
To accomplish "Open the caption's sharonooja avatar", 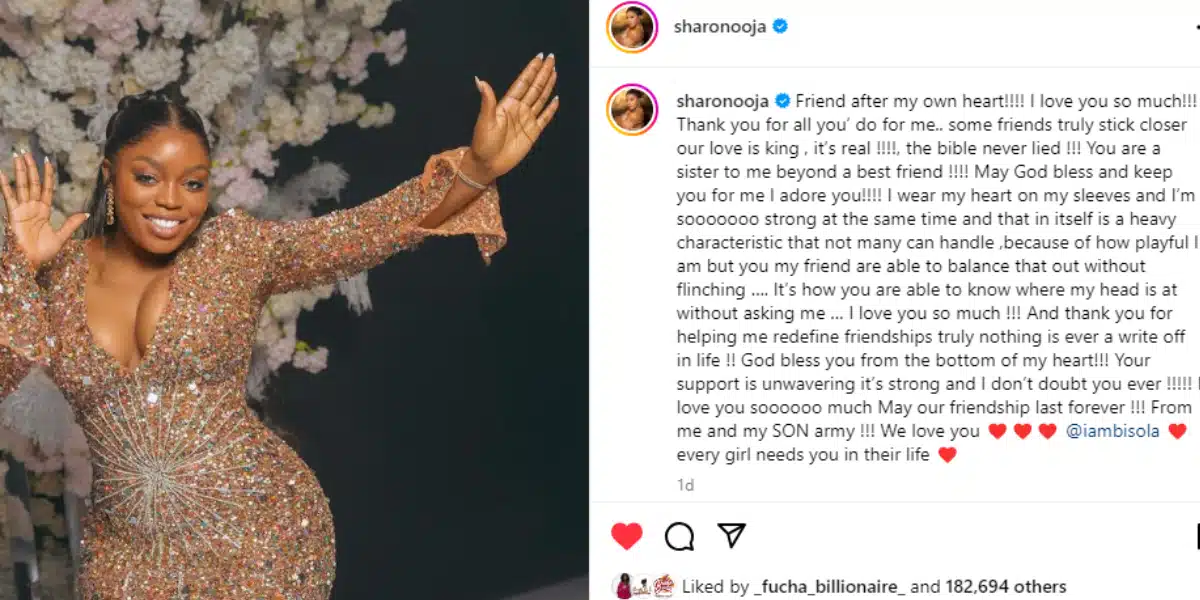I will [632, 109].
